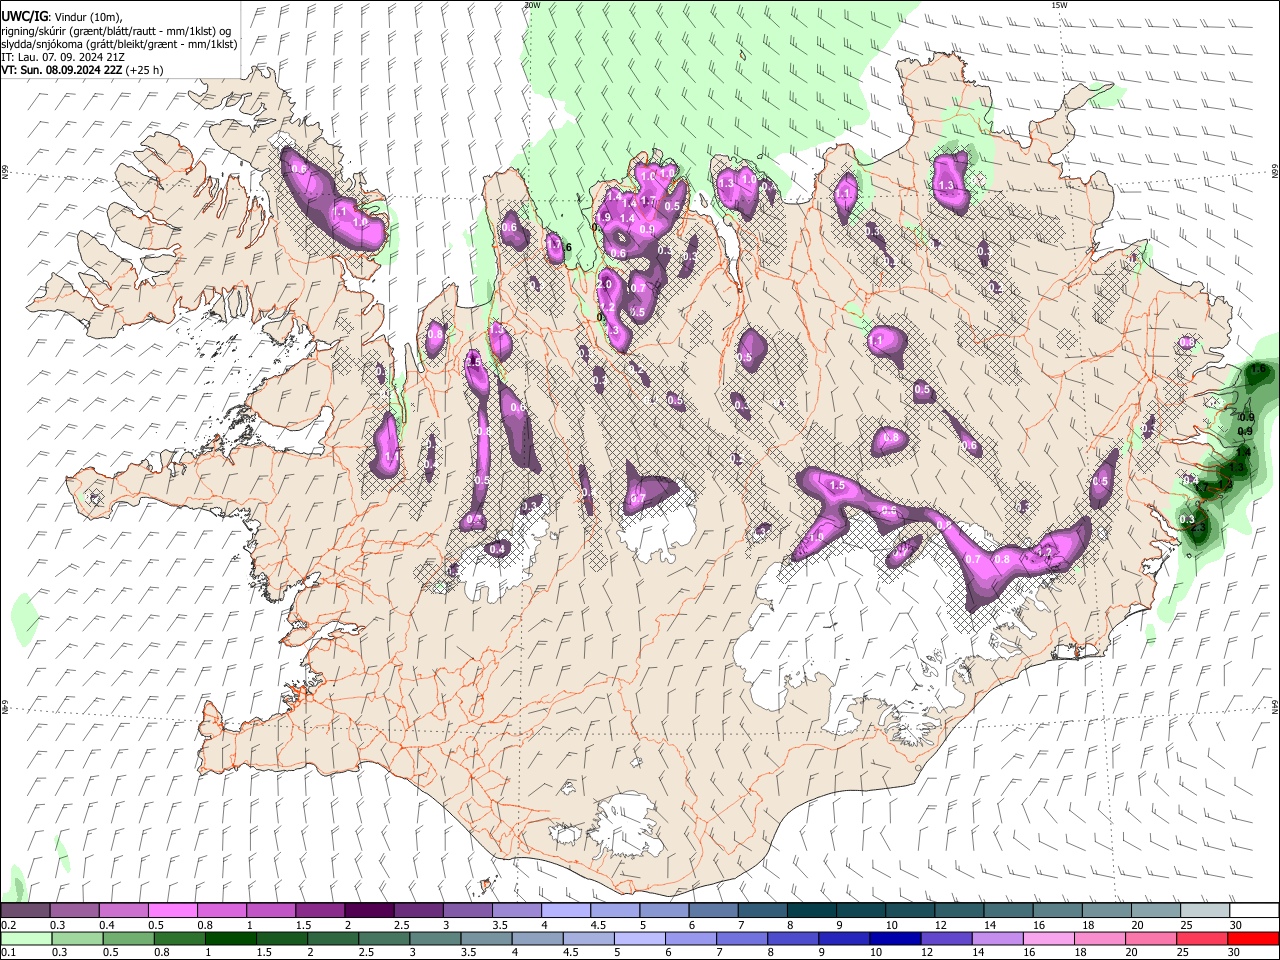
Task: Click the 'Vindur (10m)' label in header
Action: pyautogui.click(x=86, y=17)
